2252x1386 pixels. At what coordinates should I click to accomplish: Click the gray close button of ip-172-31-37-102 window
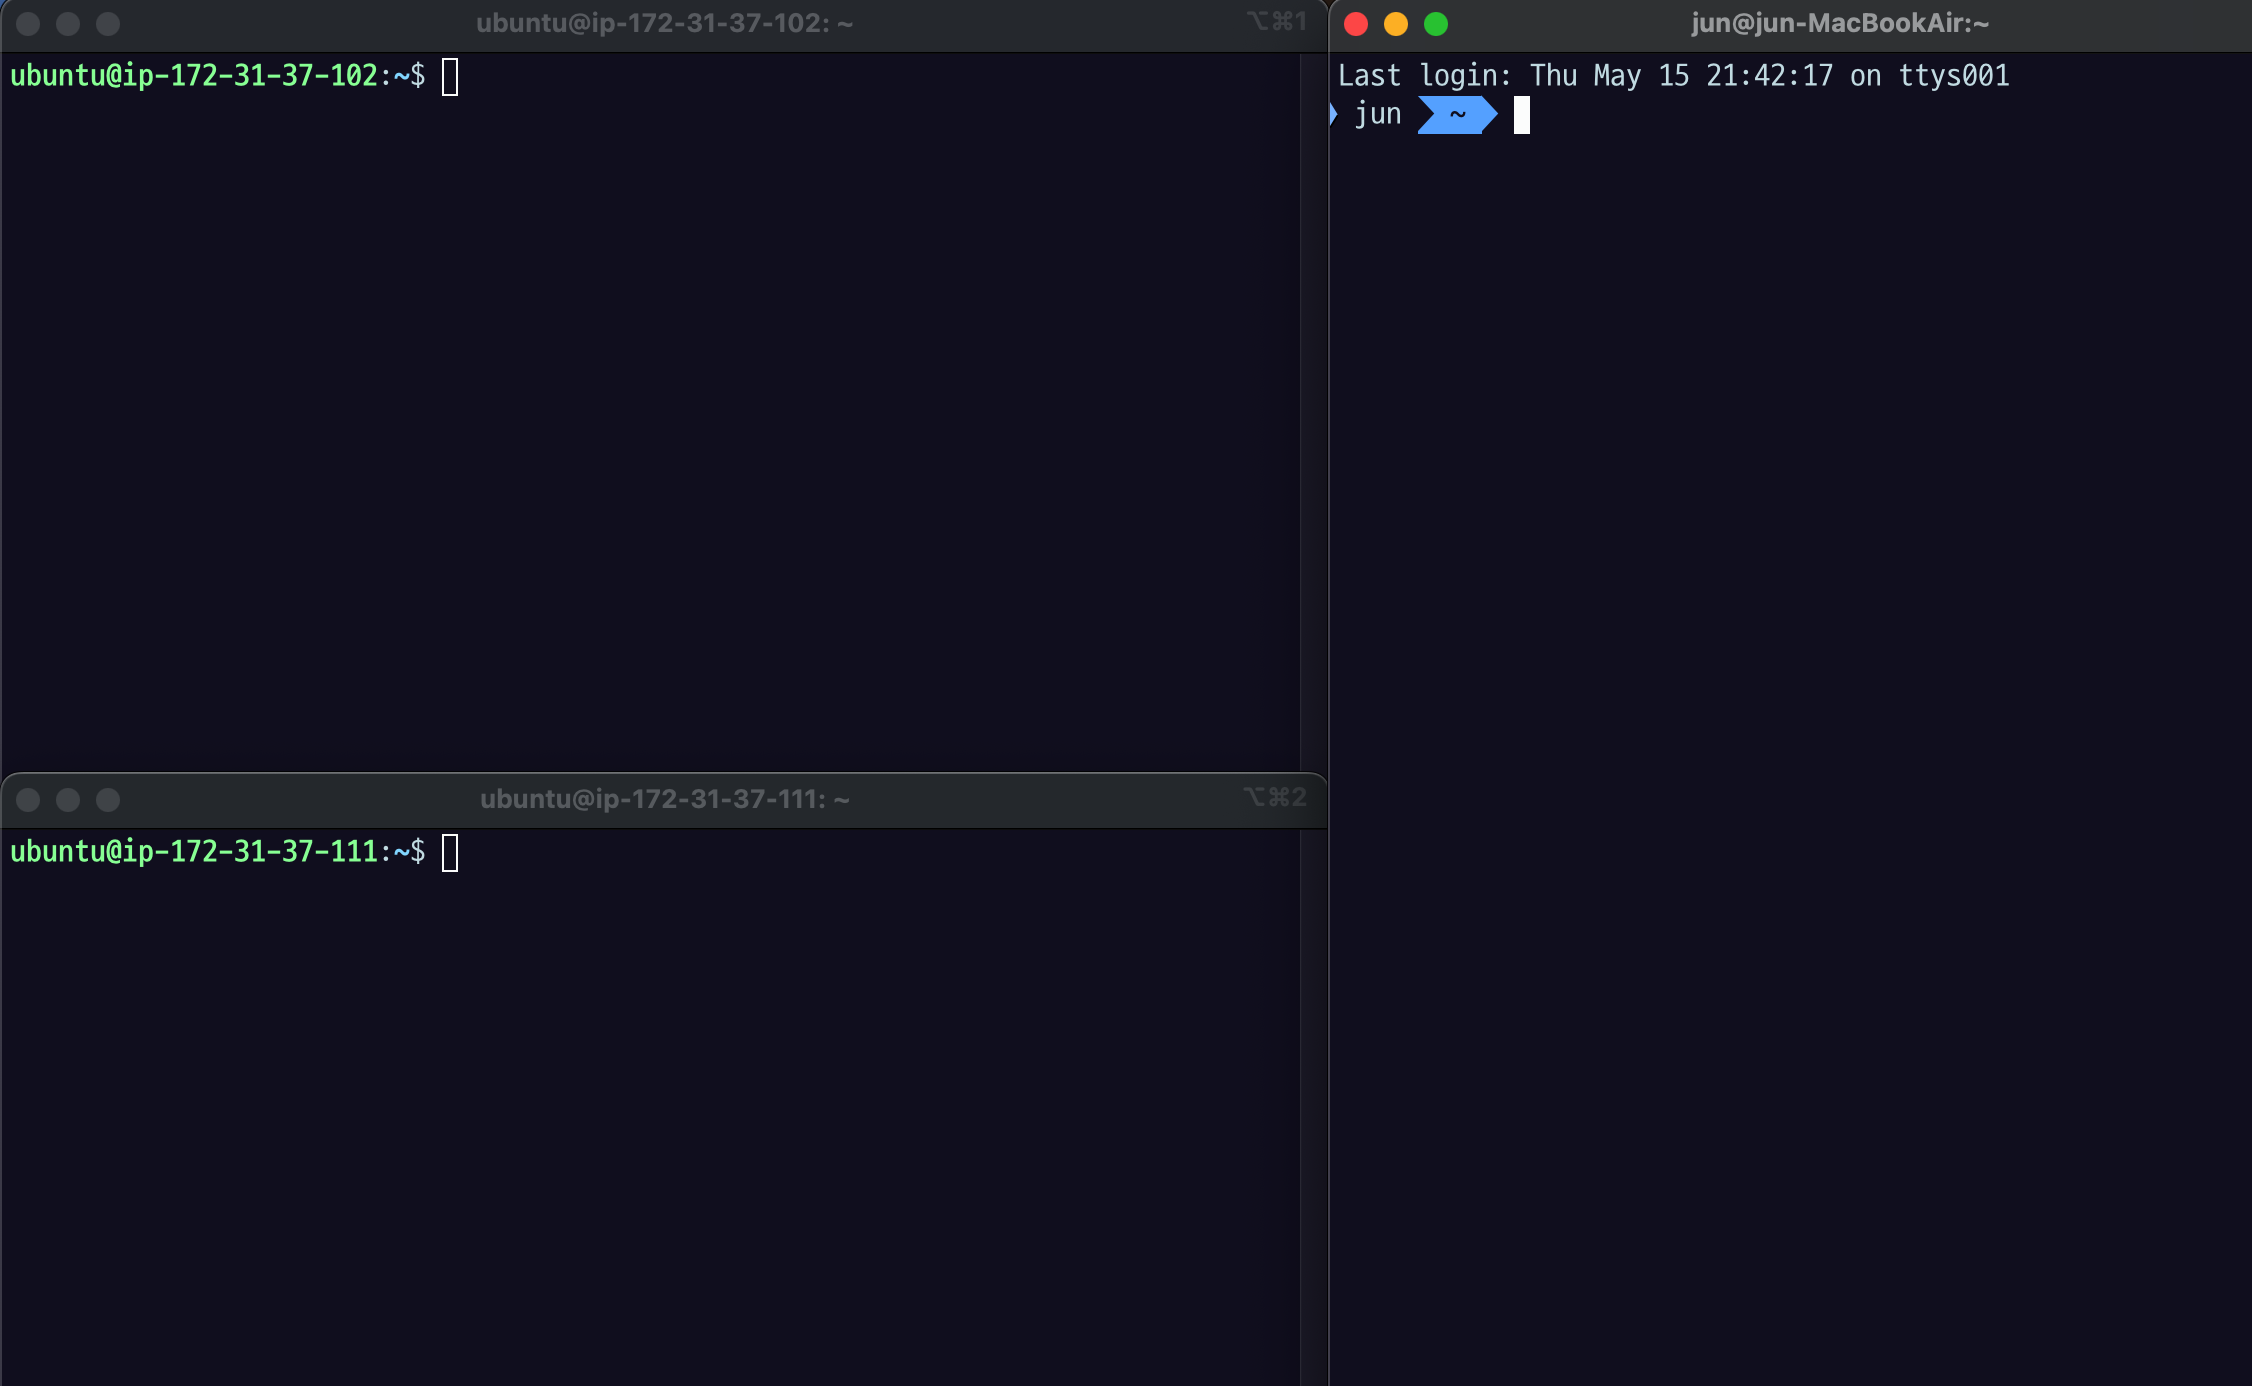coord(28,24)
